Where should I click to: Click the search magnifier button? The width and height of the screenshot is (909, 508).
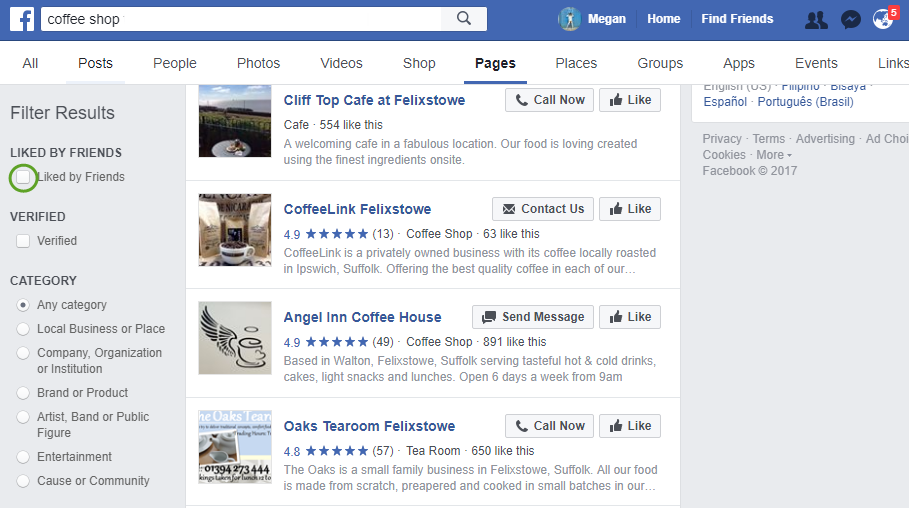coord(464,19)
